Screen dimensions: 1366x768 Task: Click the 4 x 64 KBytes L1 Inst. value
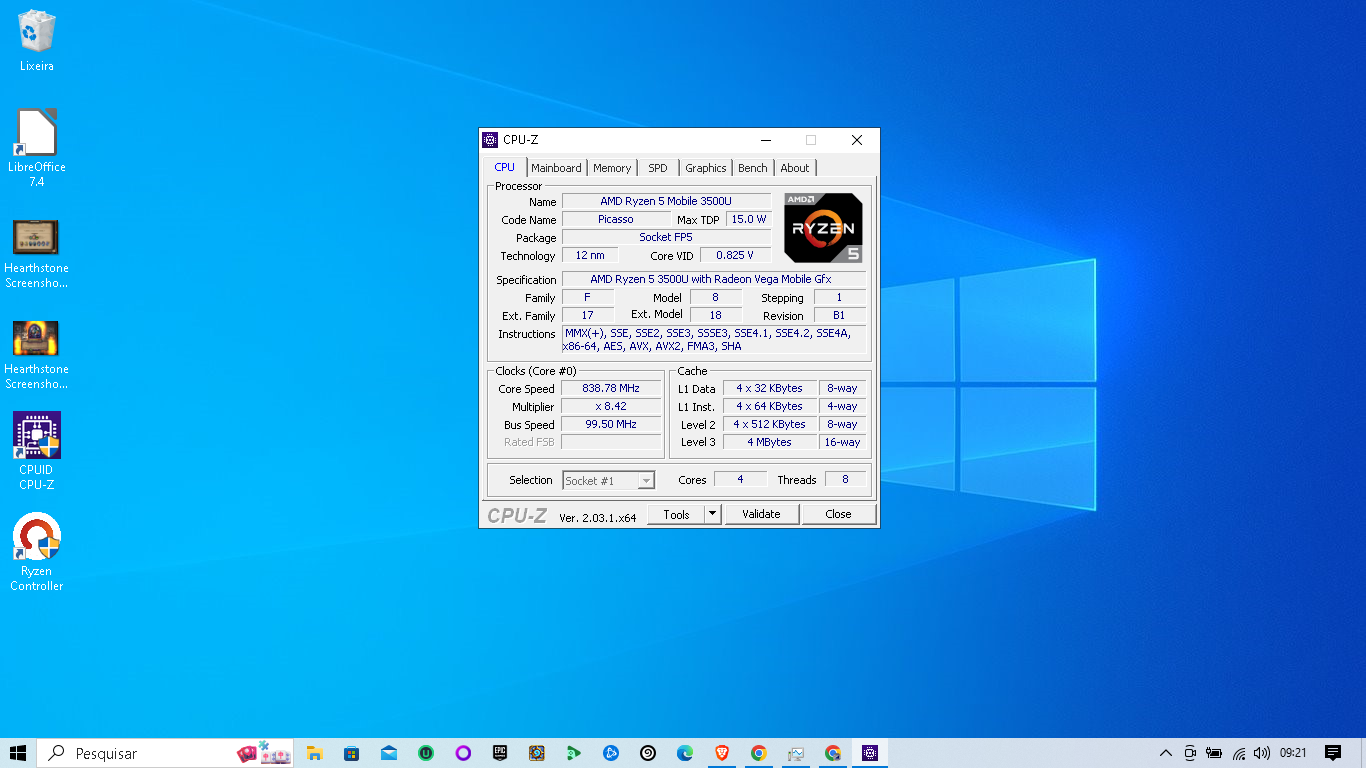[769, 406]
